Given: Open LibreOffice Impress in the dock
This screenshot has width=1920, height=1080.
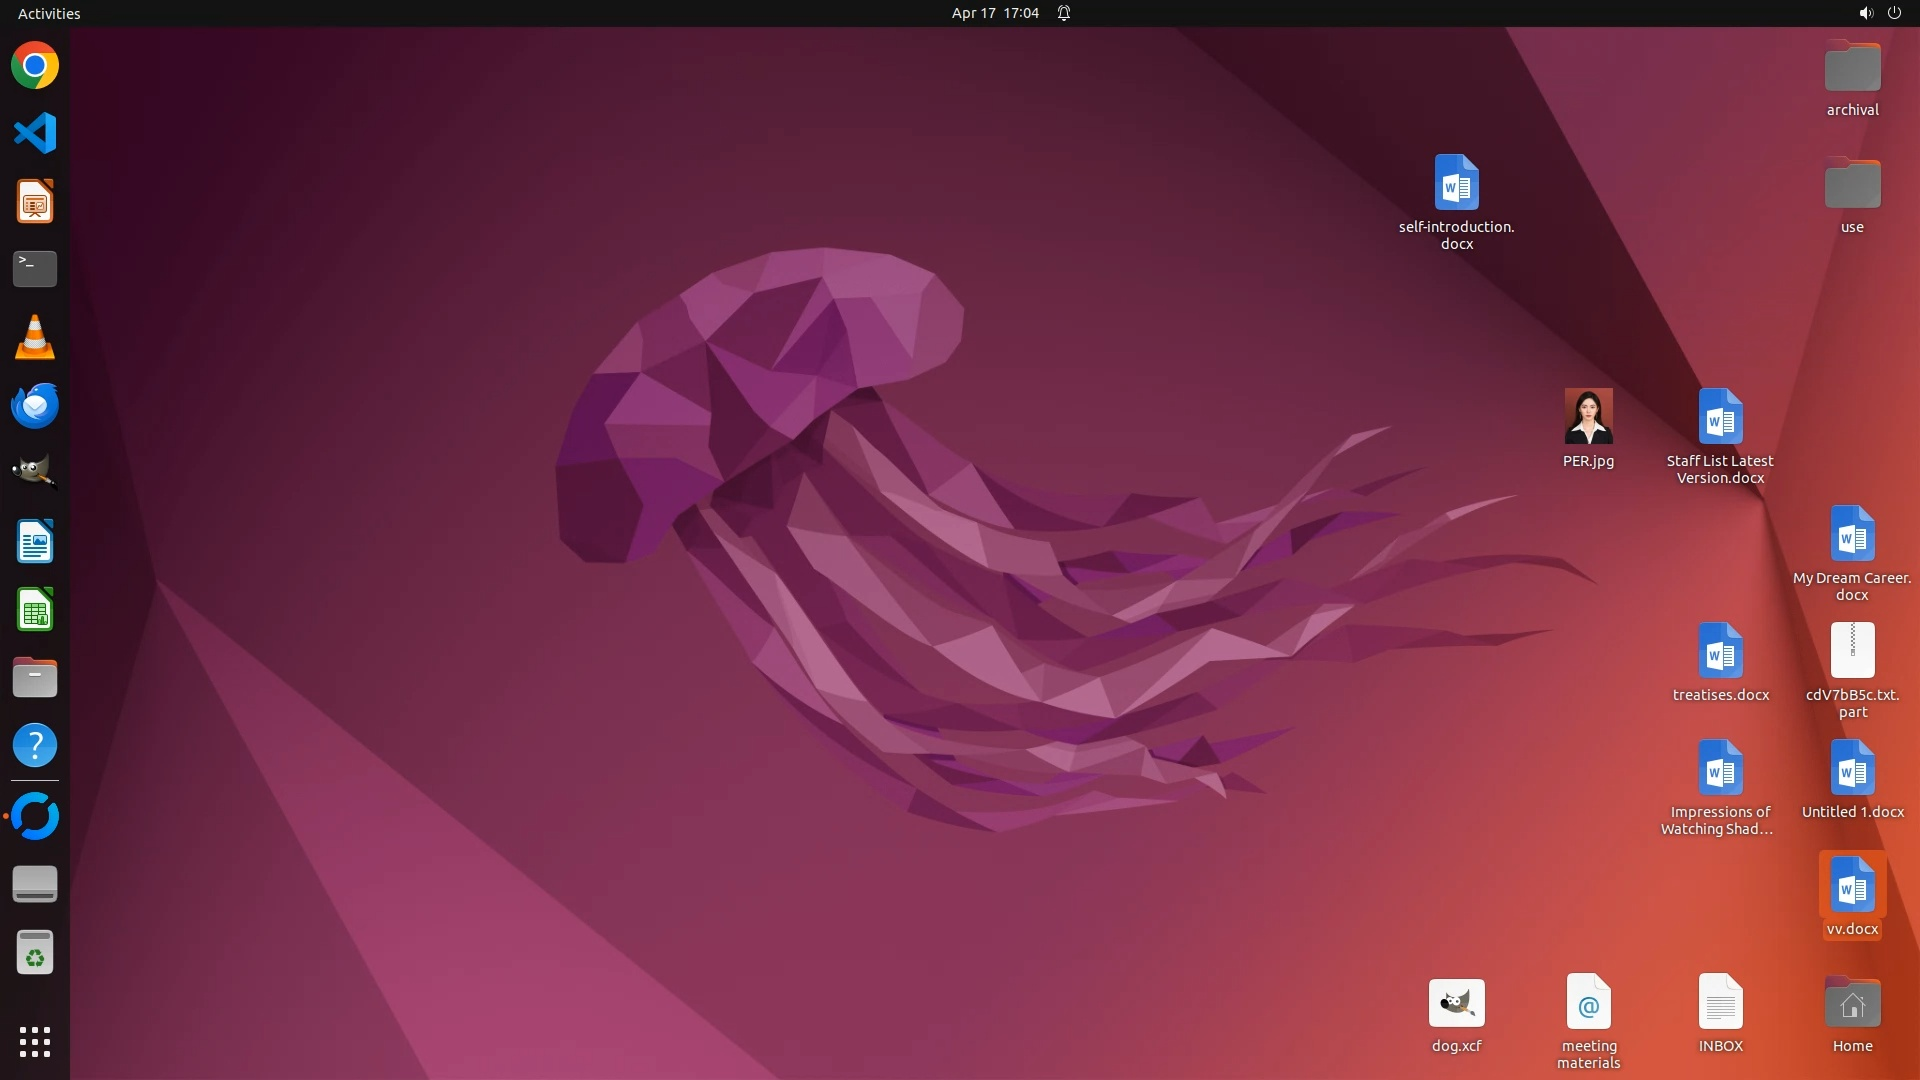Looking at the screenshot, I should [35, 202].
